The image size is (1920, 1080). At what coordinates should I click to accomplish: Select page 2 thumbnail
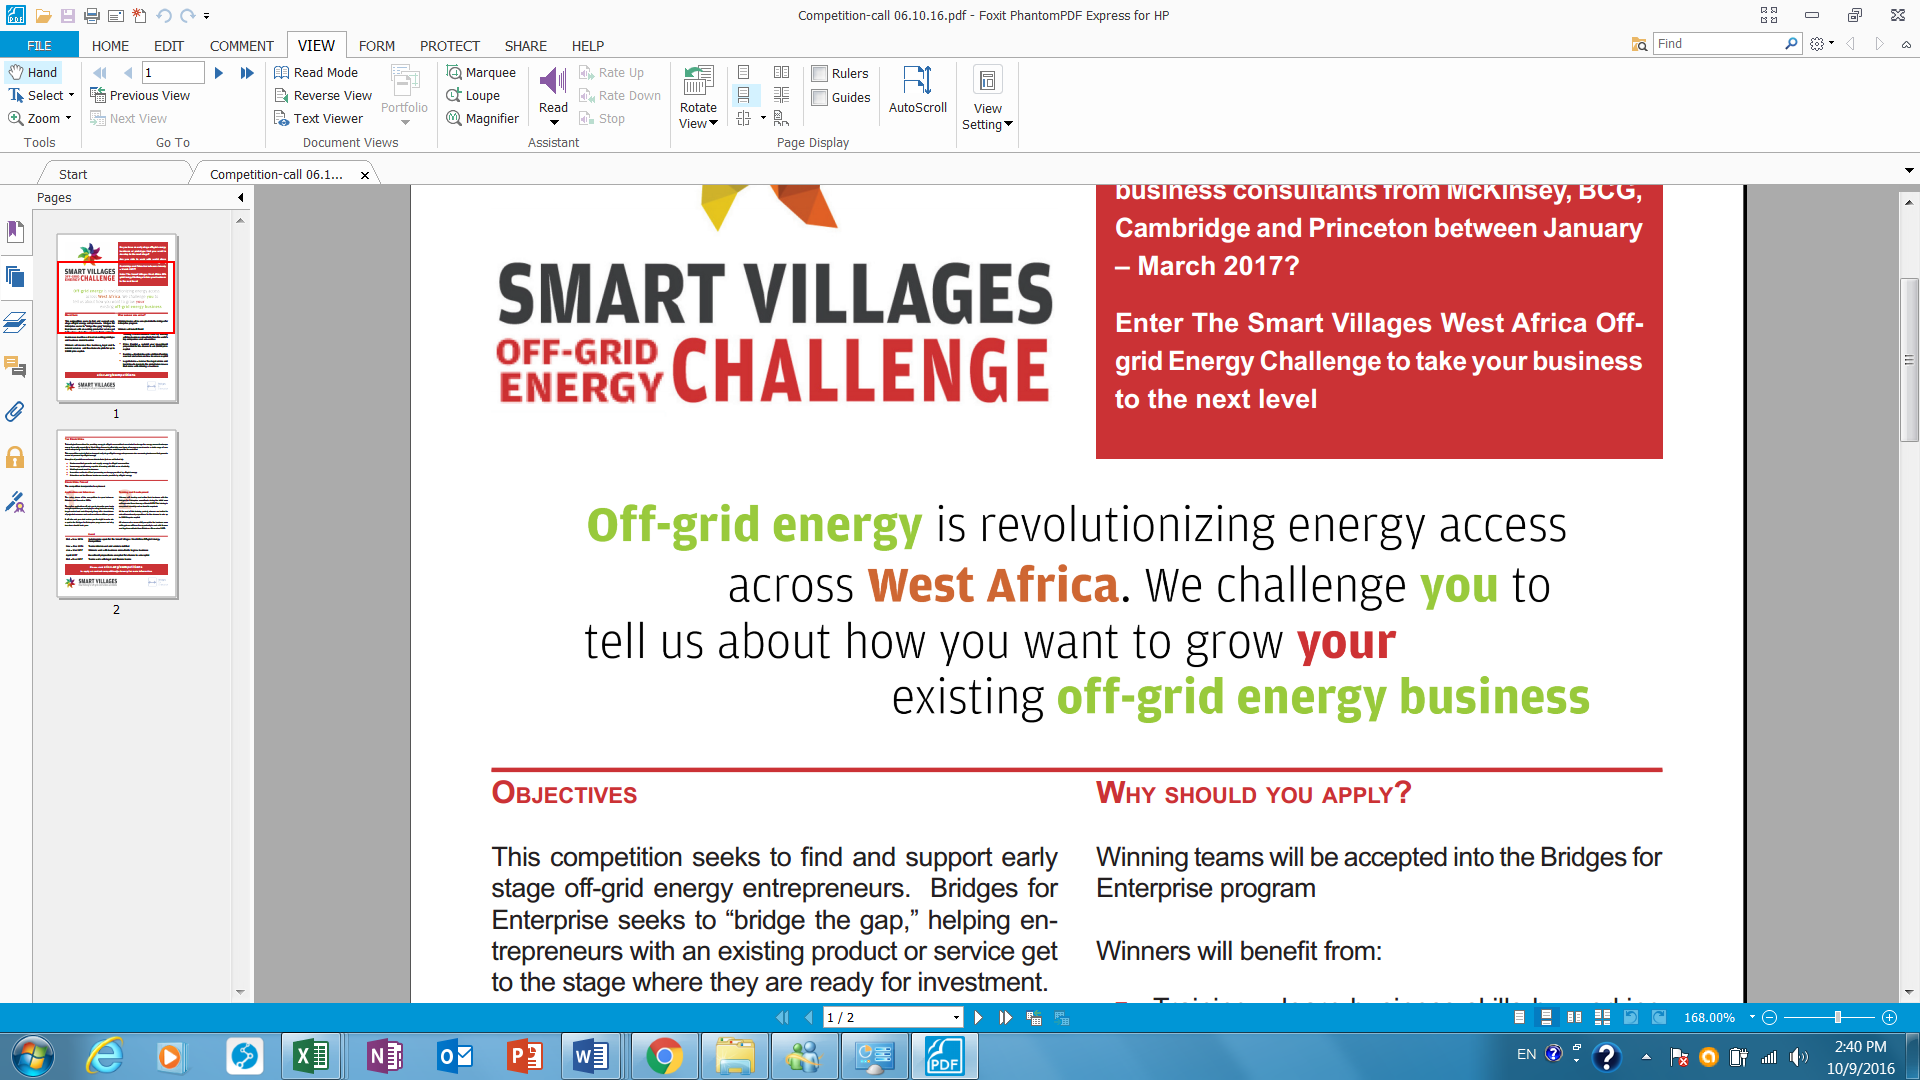click(117, 514)
